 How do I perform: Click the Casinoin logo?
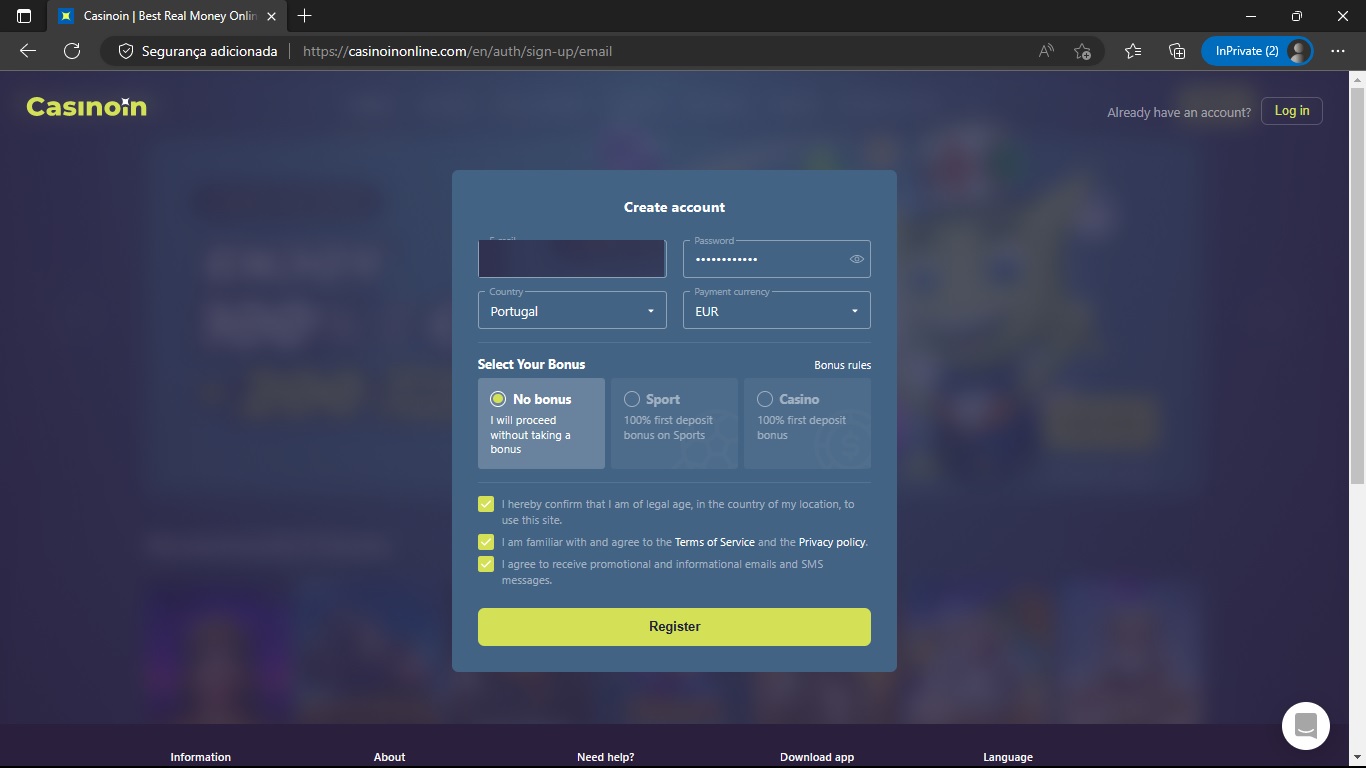86,107
